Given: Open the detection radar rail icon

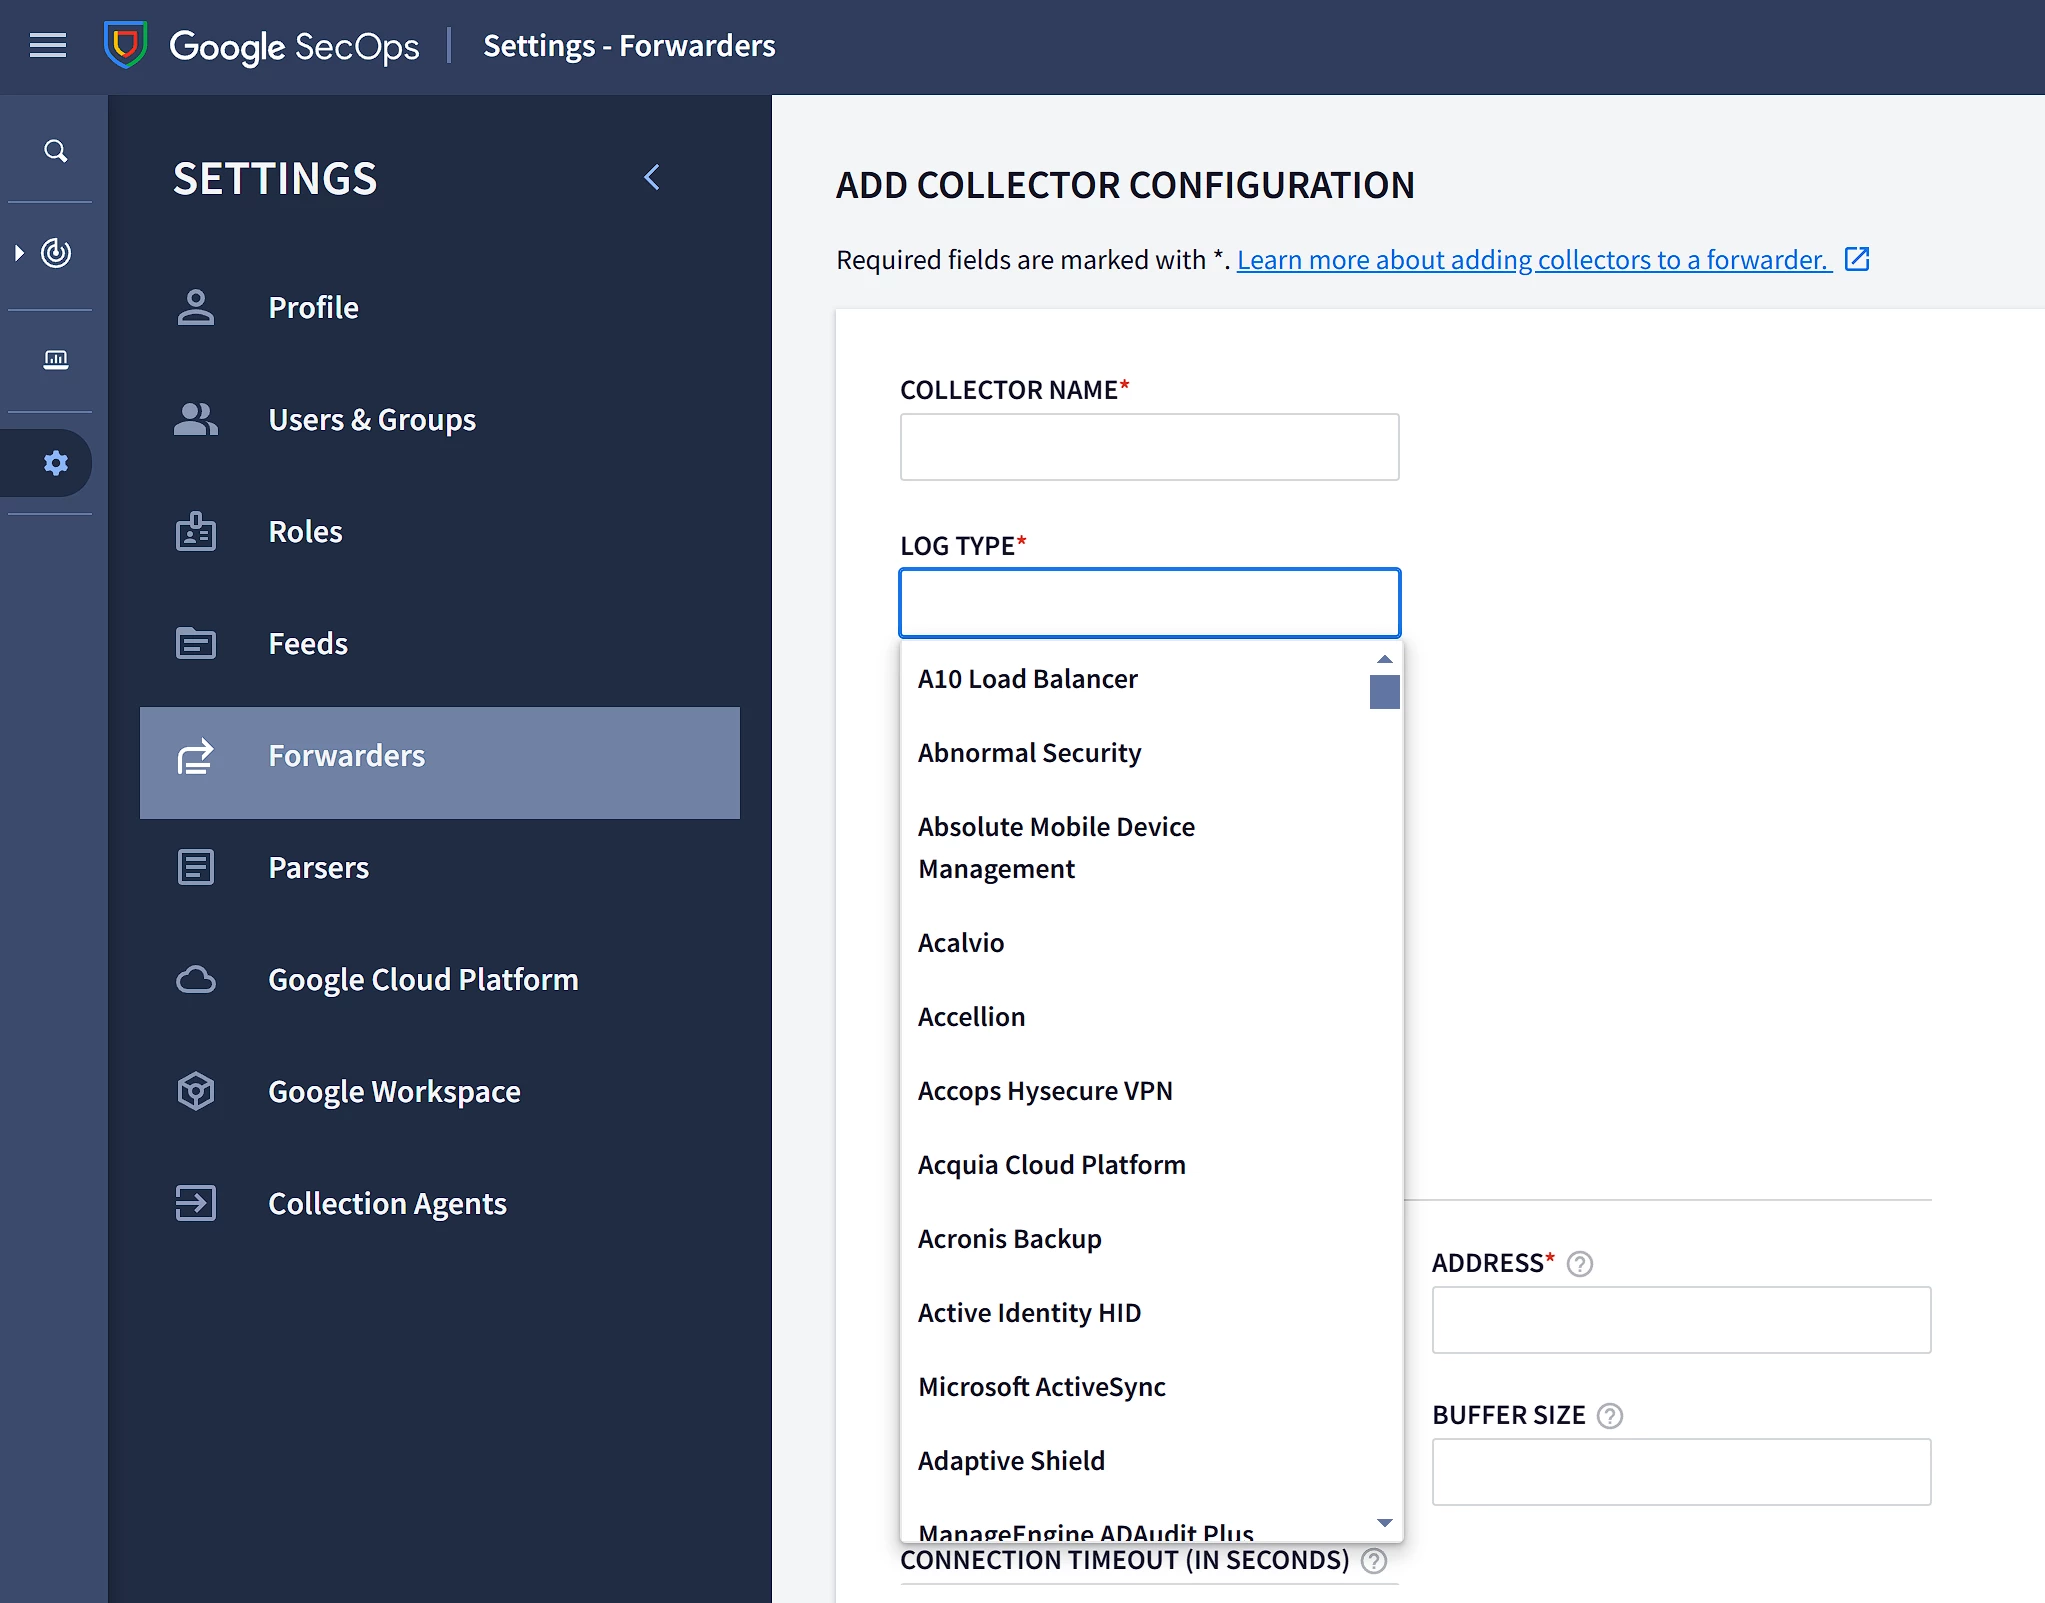Looking at the screenshot, I should [x=56, y=253].
